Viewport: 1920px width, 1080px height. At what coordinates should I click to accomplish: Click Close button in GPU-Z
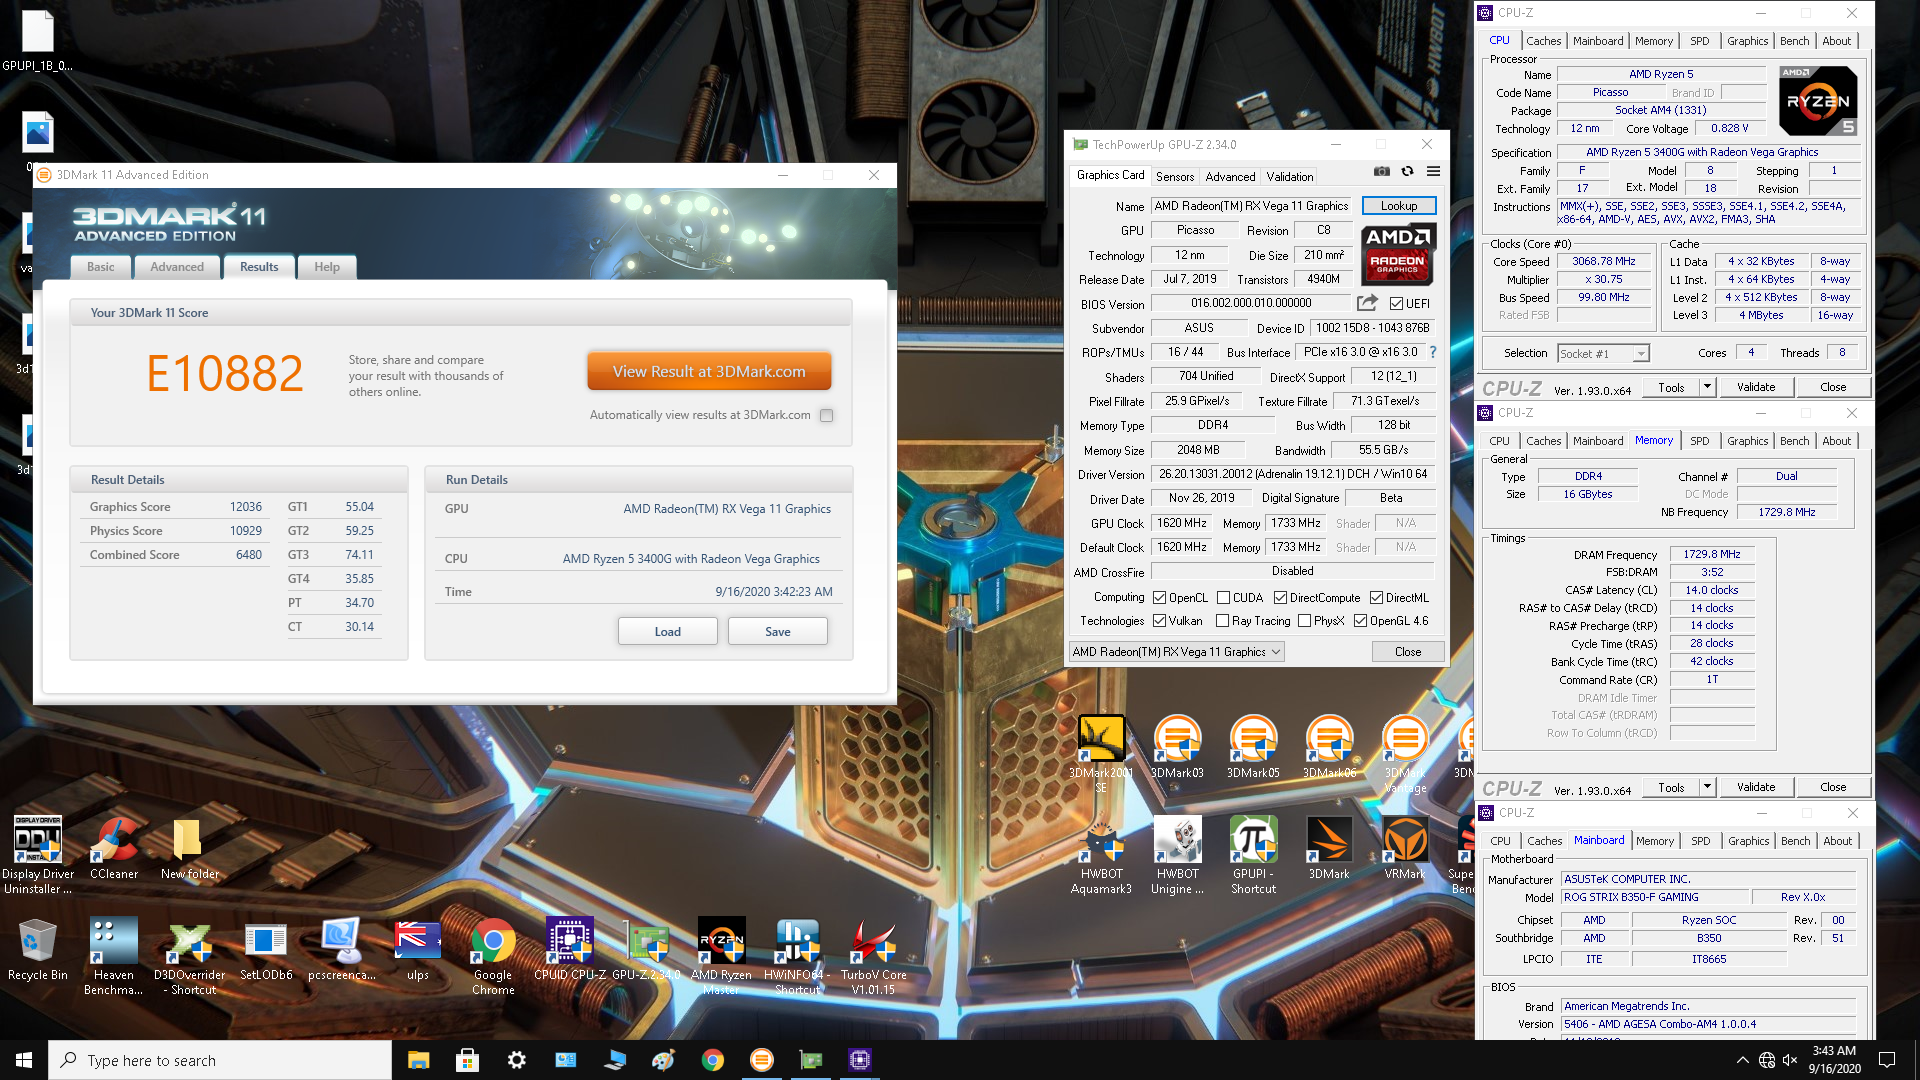[1408, 652]
